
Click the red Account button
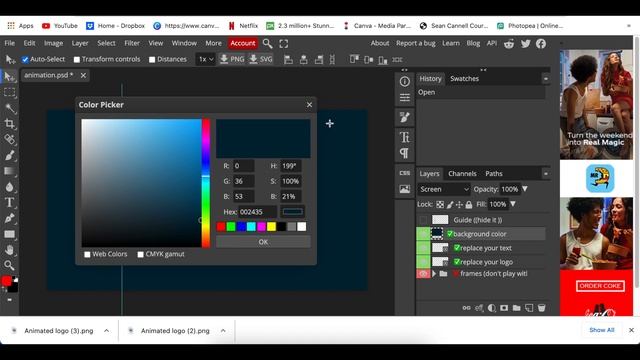[x=243, y=43]
